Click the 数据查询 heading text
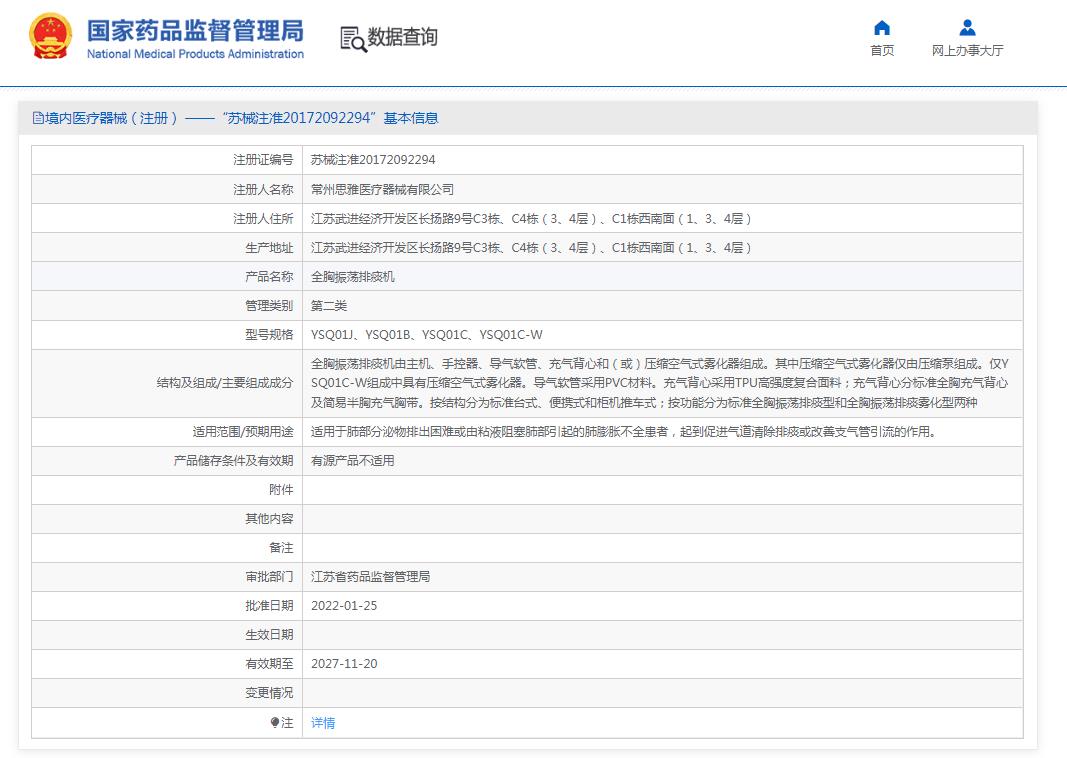The image size is (1067, 758). tap(402, 37)
